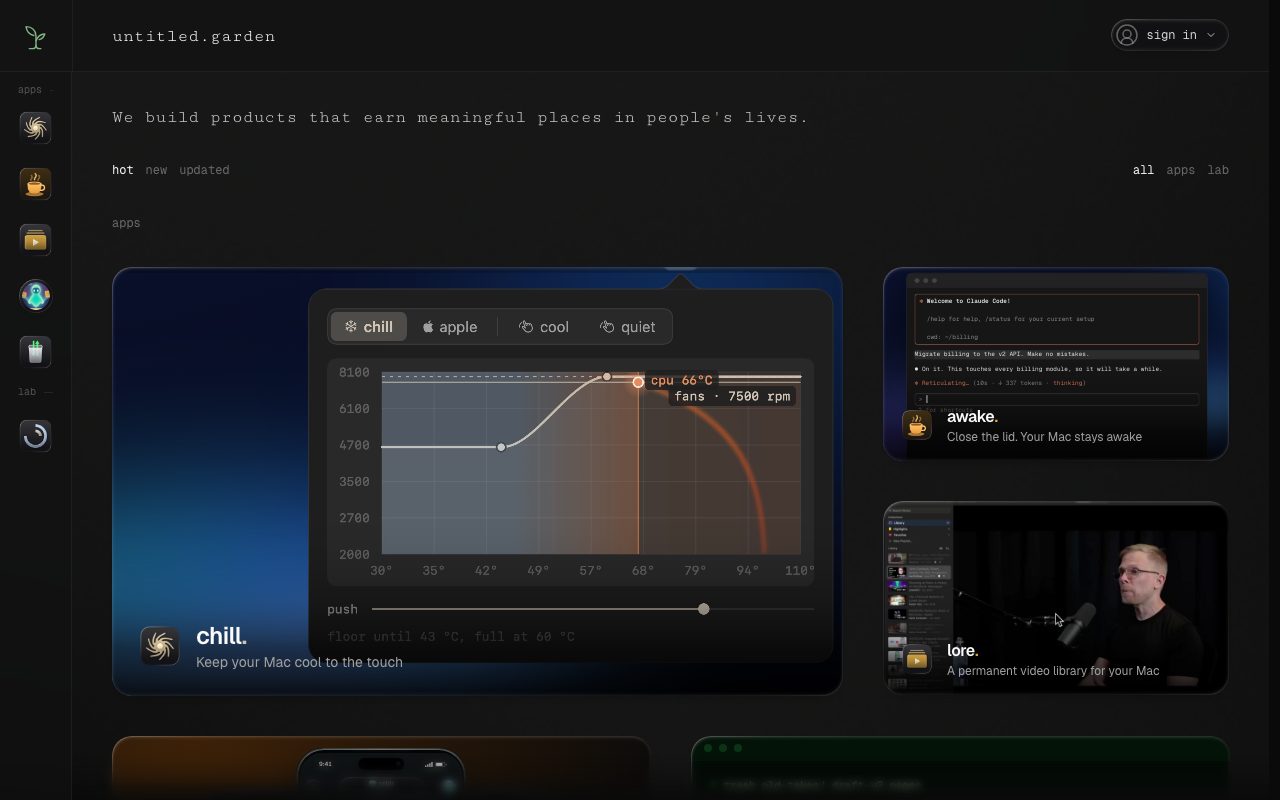Open the awake coffee cup sidebar icon

tap(35, 183)
